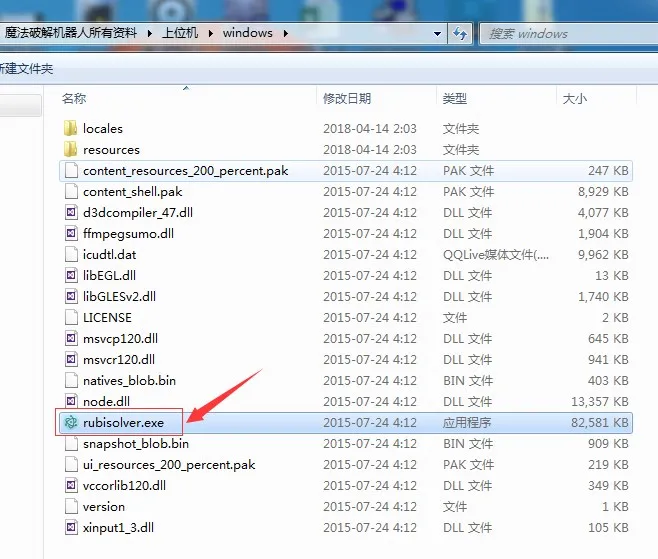Click the 13,357 KB size of node.dll
This screenshot has width=658, height=559.
click(x=600, y=401)
